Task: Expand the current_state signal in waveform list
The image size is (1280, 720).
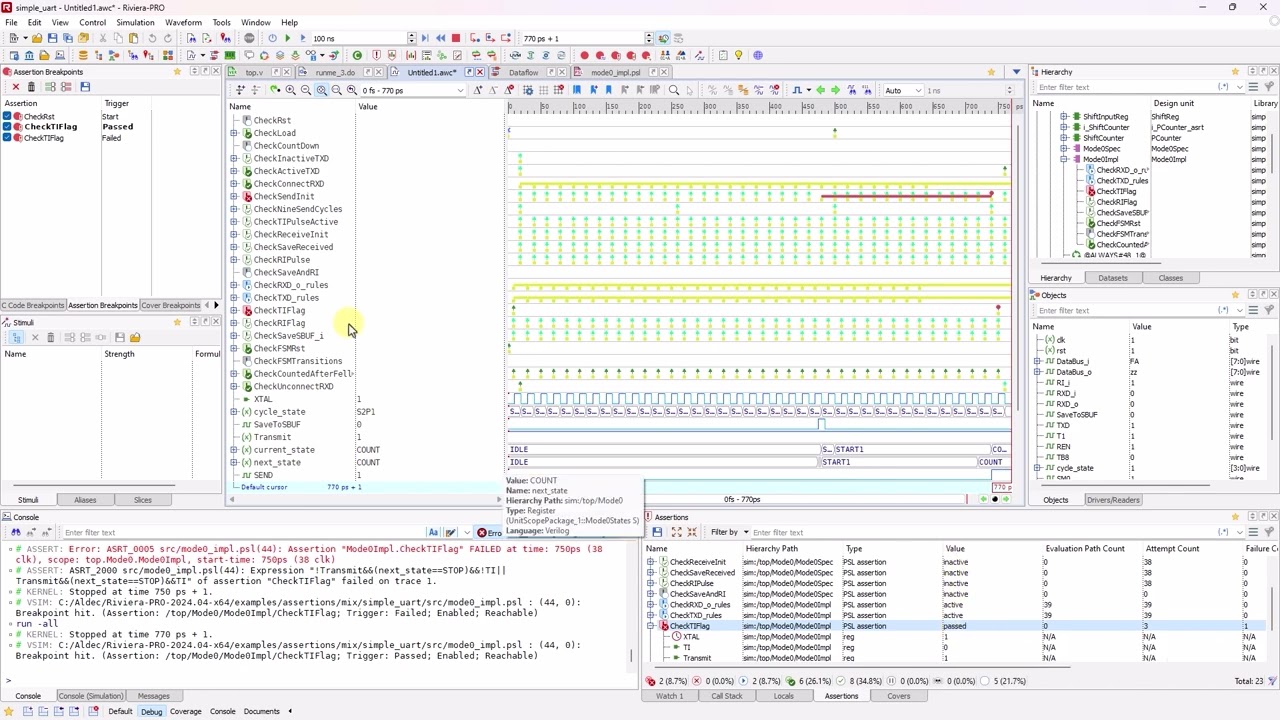Action: coord(234,450)
